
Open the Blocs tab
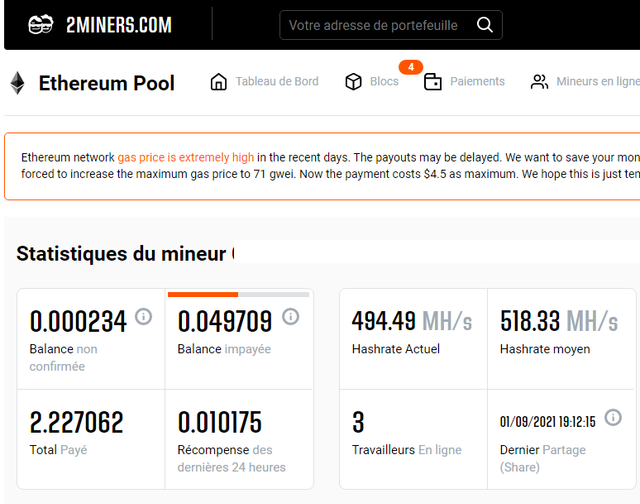pos(372,82)
